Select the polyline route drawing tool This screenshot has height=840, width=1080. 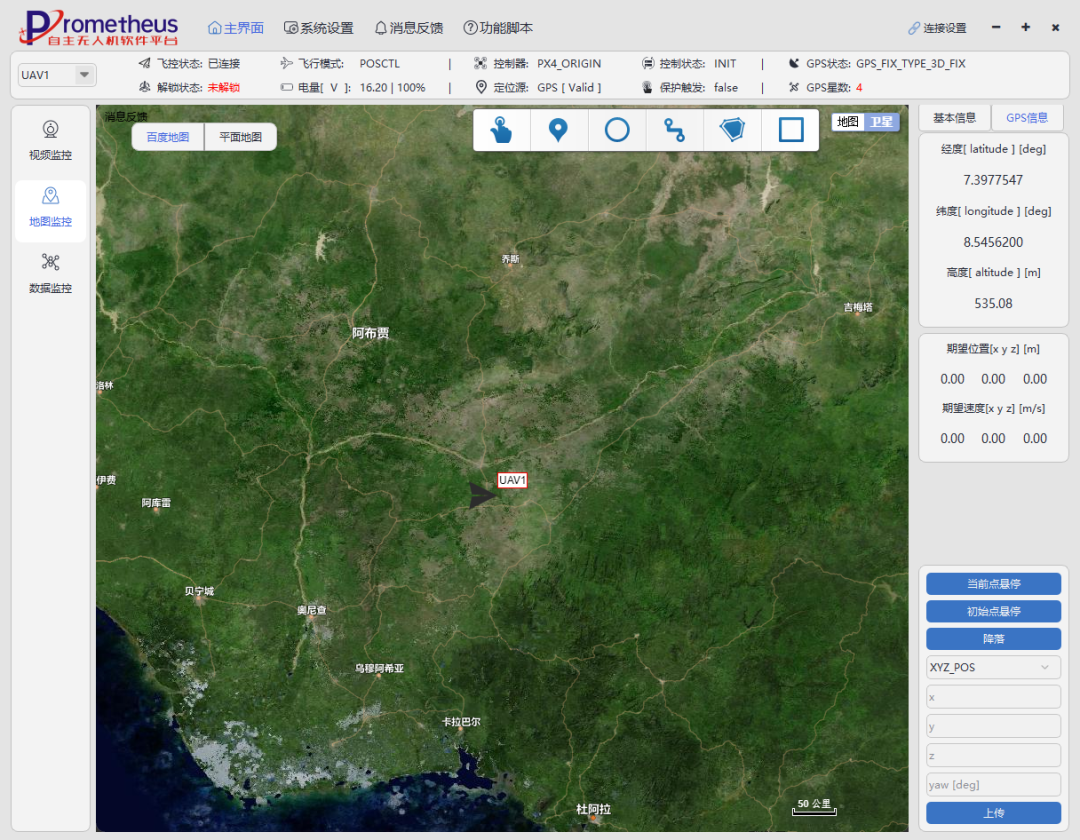point(675,130)
